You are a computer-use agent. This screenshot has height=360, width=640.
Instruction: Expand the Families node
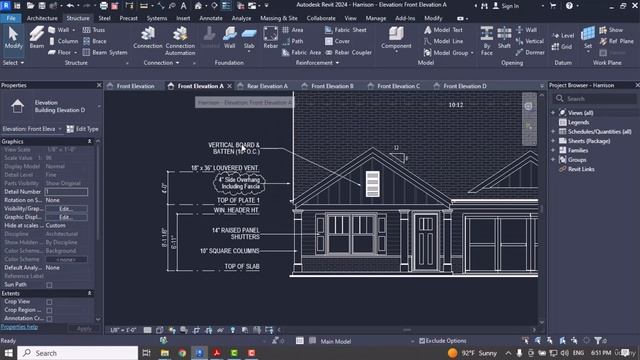click(x=553, y=150)
